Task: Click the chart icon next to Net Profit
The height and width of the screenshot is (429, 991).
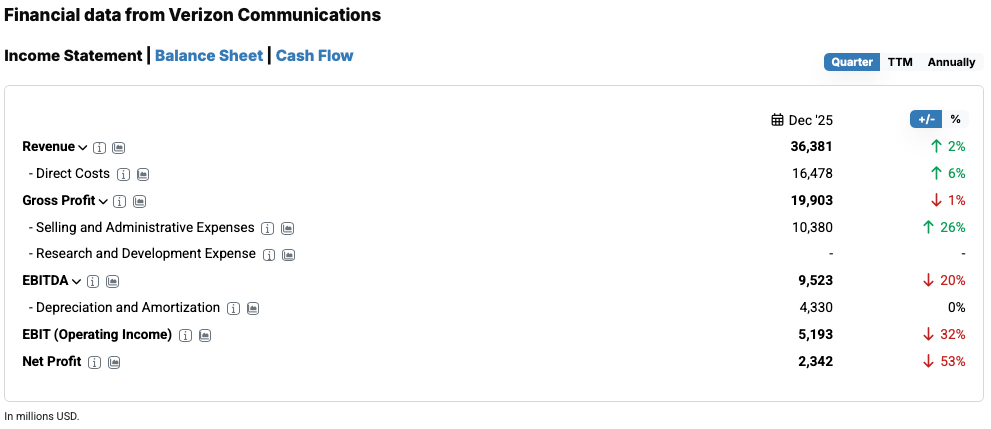Action: [114, 362]
